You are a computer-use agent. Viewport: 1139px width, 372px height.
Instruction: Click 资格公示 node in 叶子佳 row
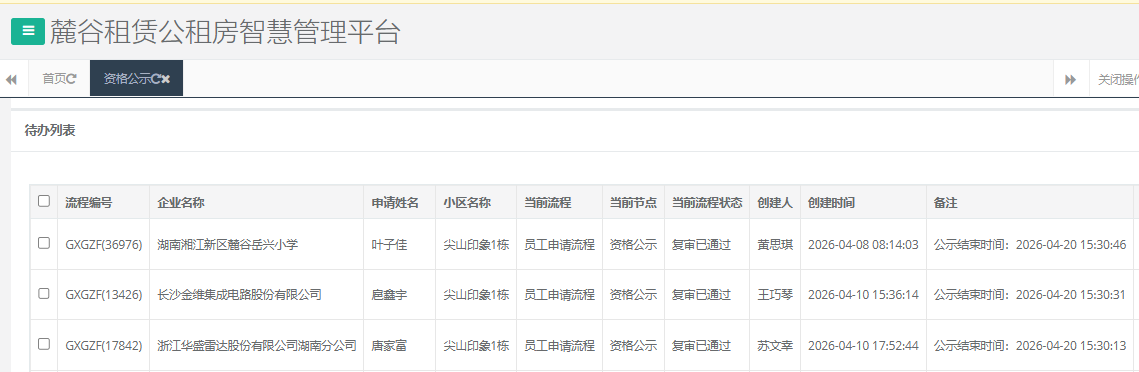click(x=633, y=245)
